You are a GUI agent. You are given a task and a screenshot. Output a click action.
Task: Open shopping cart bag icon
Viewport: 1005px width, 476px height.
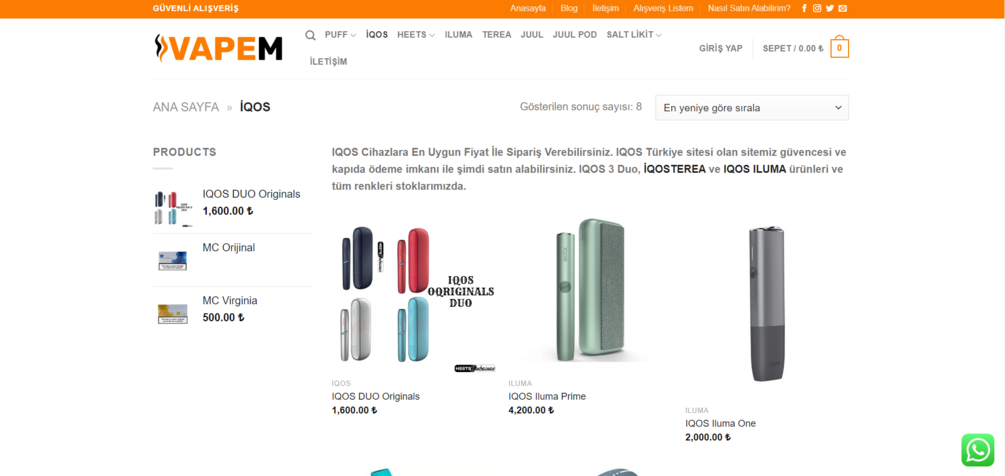tap(840, 47)
